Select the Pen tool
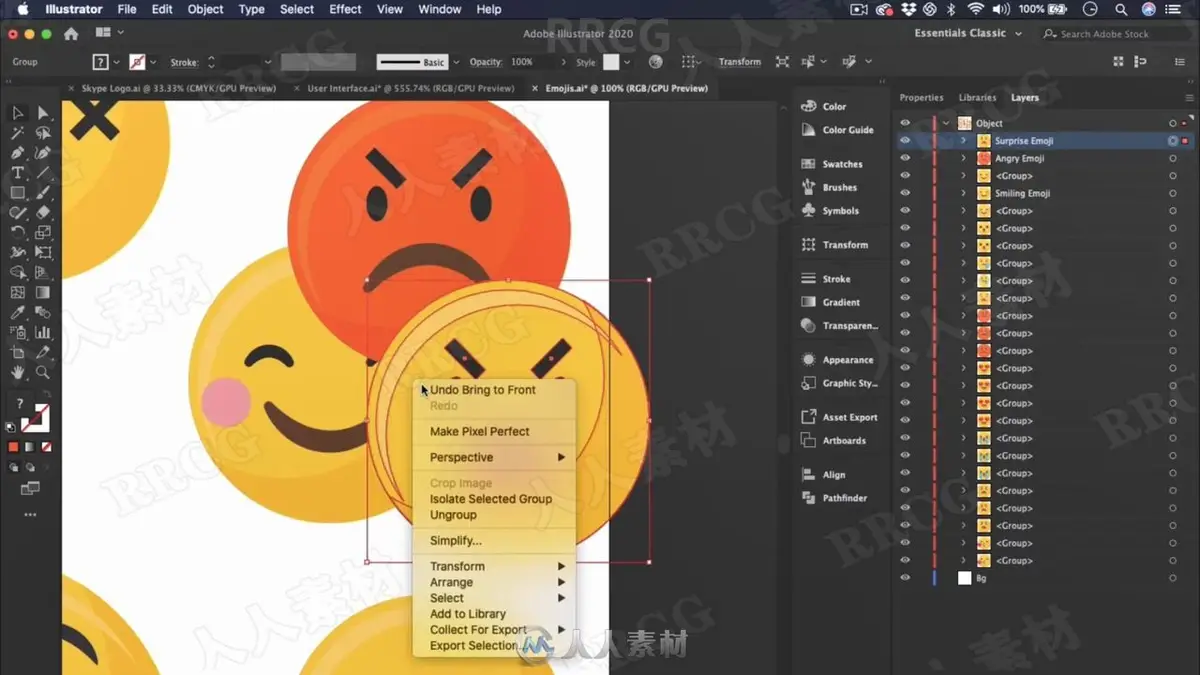1200x675 pixels. point(17,153)
